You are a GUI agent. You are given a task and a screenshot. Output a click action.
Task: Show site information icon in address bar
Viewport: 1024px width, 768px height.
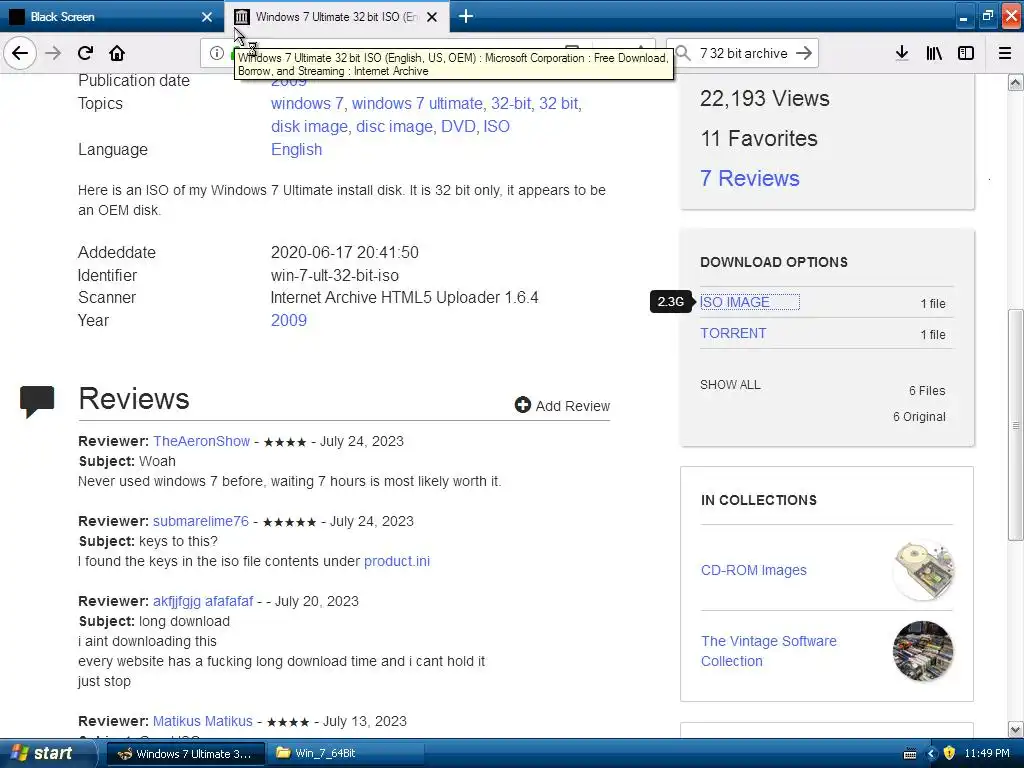216,53
